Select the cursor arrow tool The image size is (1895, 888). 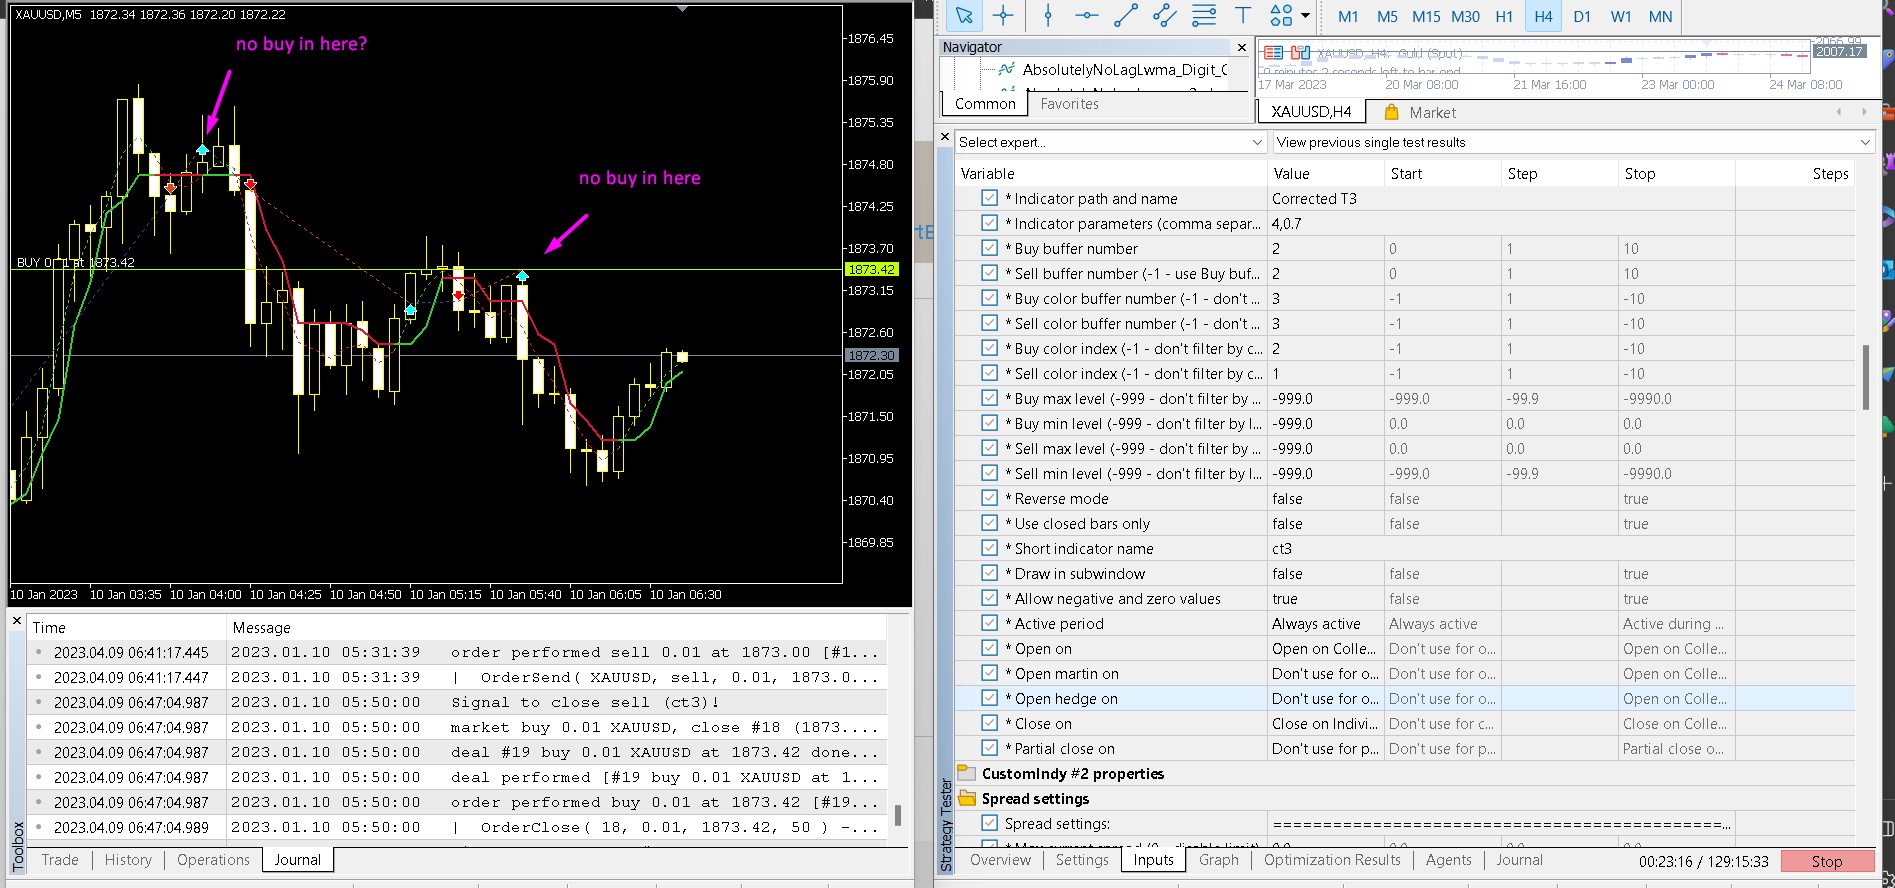coord(964,16)
